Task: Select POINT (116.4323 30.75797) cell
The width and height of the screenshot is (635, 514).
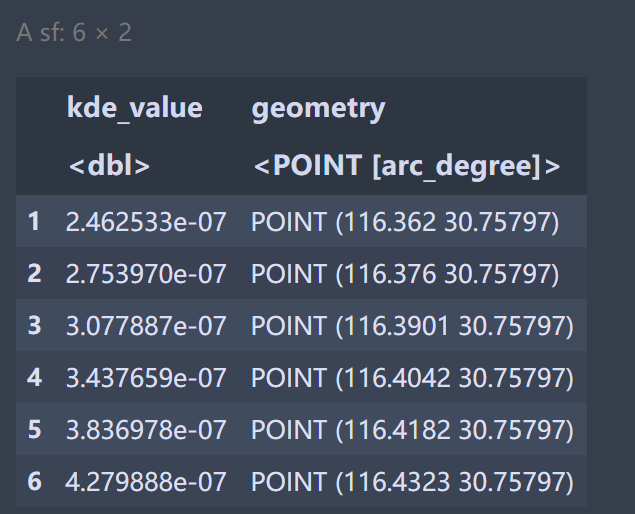Action: 412,481
